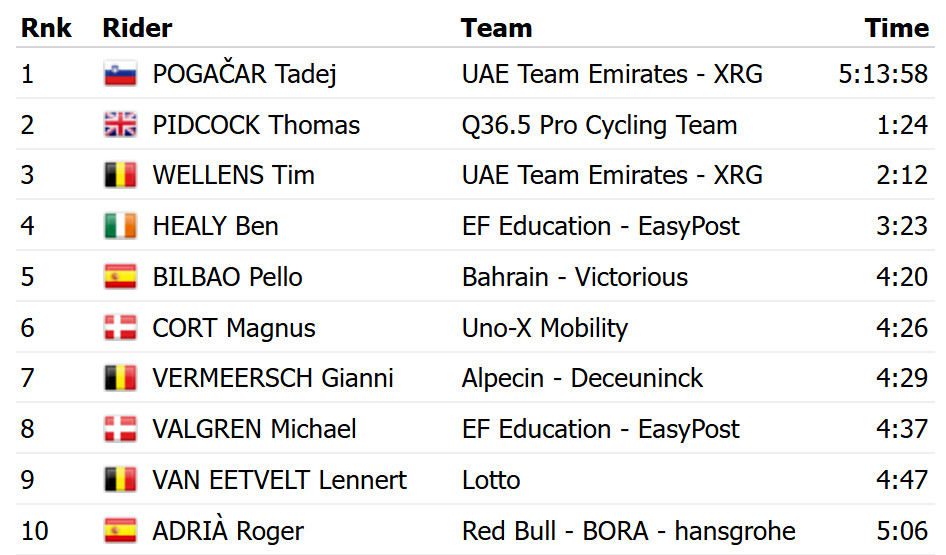Click the British flag beside Pidcock
This screenshot has width=946, height=555.
120,125
